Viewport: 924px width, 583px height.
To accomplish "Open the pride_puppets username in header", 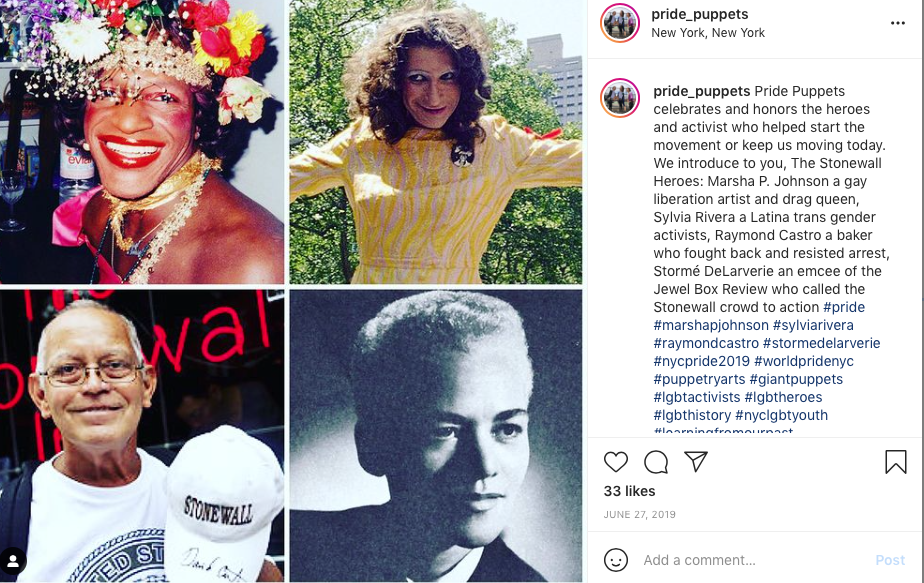I will (x=699, y=14).
